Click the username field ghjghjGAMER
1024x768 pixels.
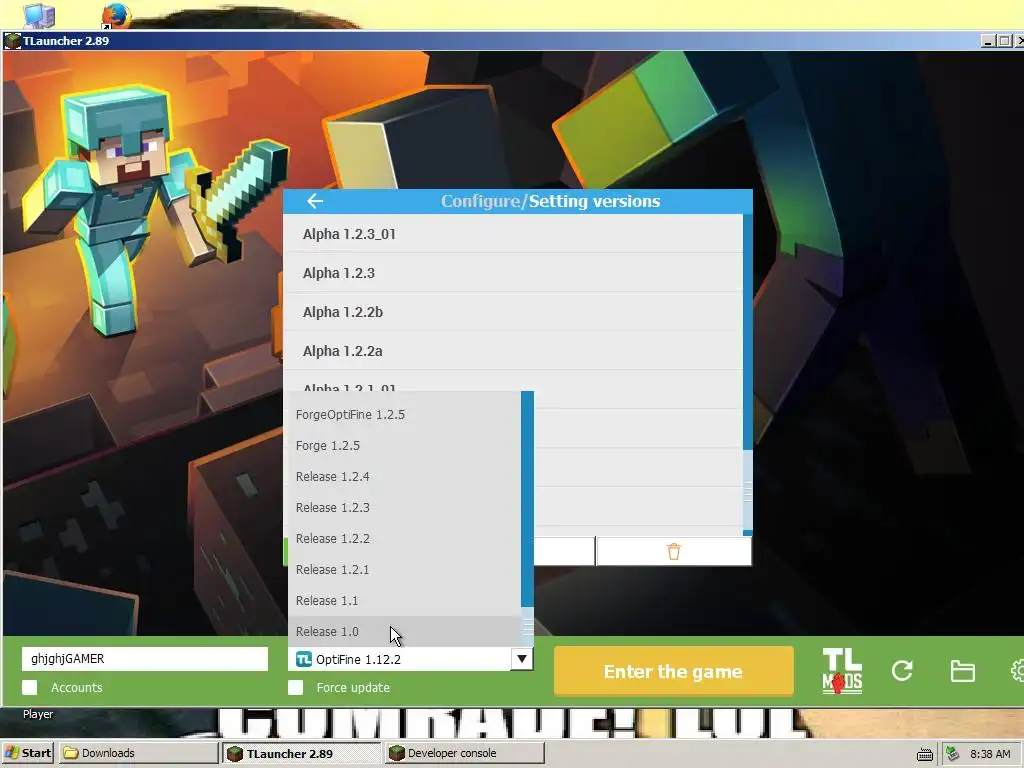[145, 658]
